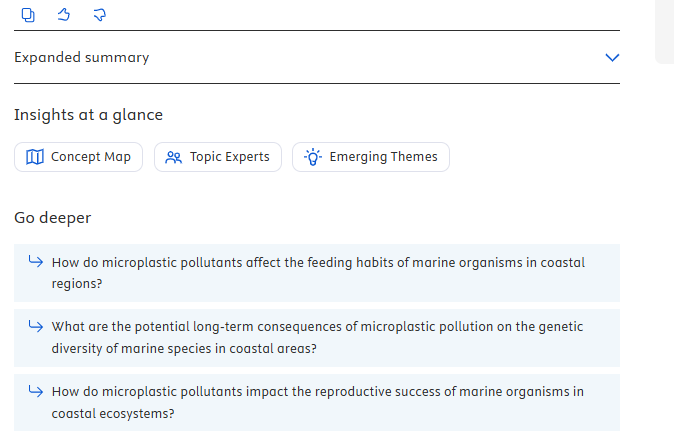Expand the summary using the chevron arrow

[x=613, y=58]
